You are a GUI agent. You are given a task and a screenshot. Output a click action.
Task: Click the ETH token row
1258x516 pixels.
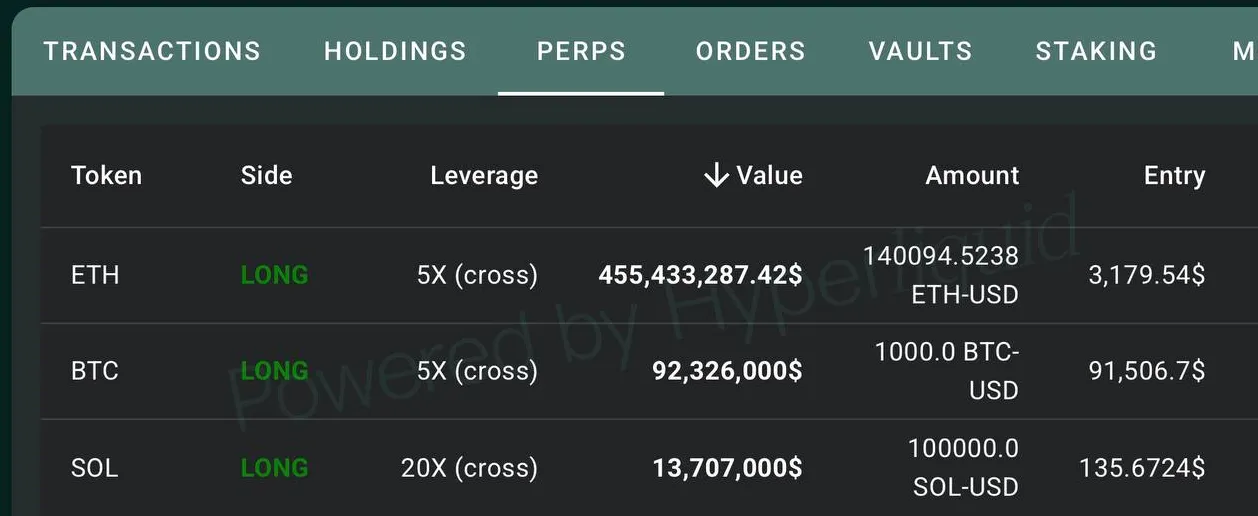[95, 275]
